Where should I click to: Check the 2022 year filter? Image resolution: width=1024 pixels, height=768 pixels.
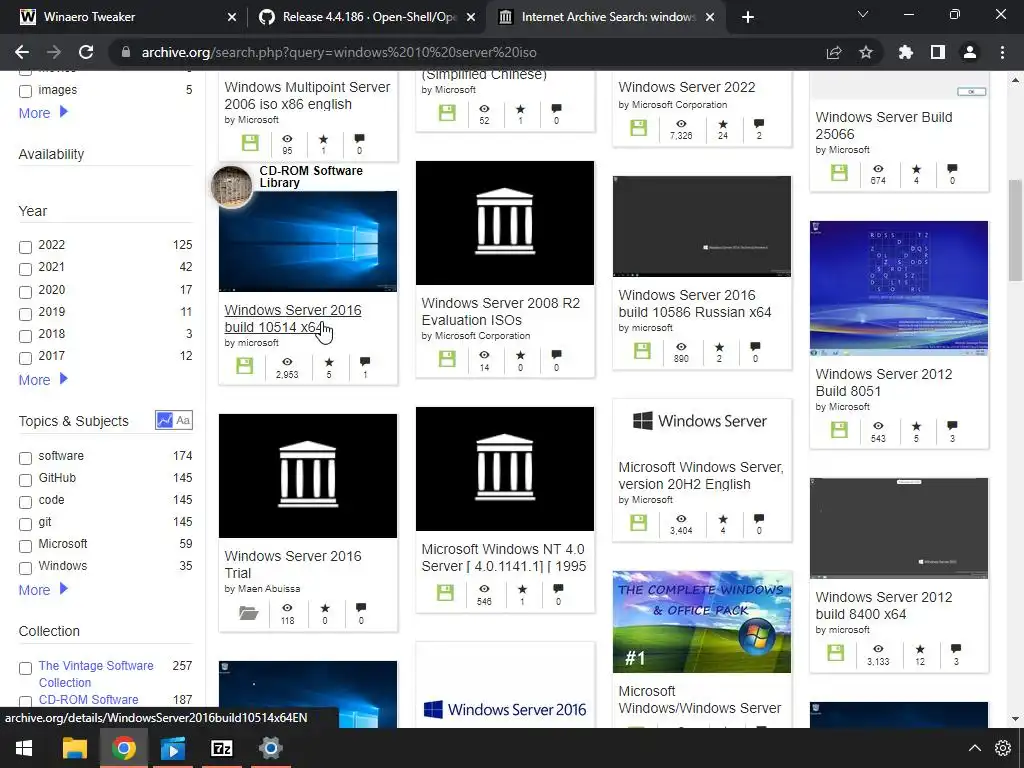[x=25, y=247]
